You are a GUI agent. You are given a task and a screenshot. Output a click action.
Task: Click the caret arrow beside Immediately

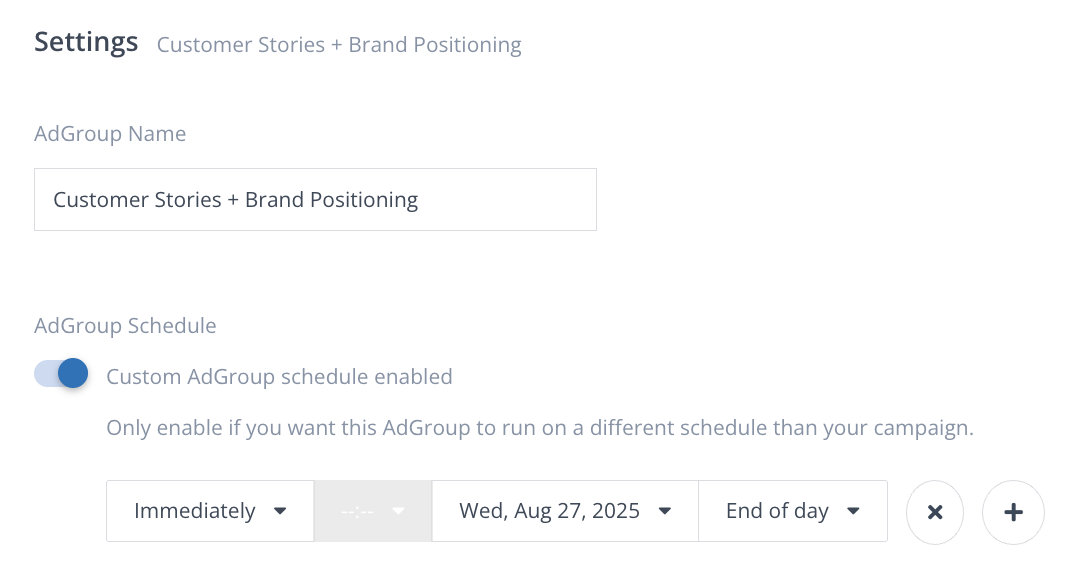[x=280, y=511]
